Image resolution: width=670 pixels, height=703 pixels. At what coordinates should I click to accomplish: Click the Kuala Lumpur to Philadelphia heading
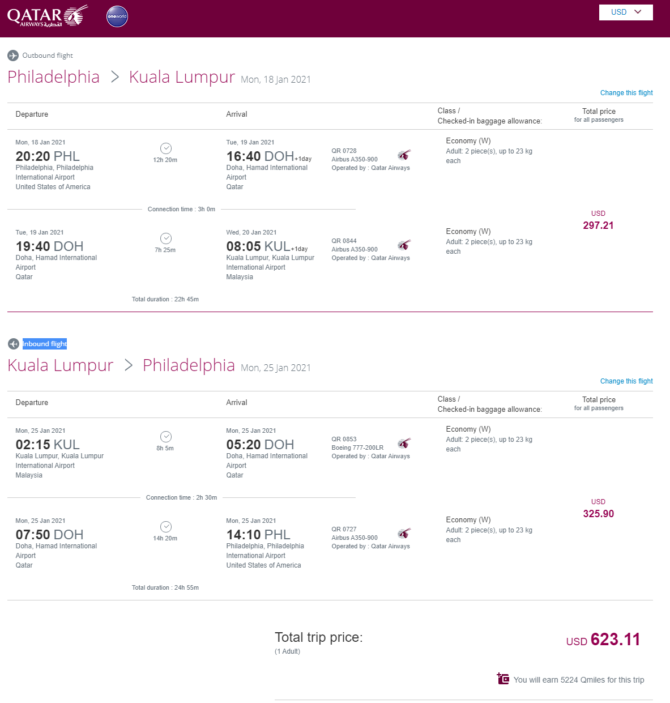click(121, 365)
